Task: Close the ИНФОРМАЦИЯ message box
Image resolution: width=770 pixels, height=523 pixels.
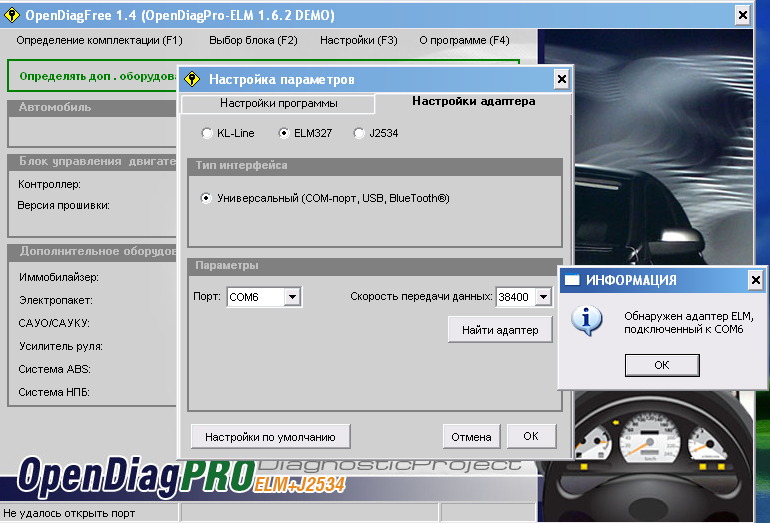Action: point(755,280)
